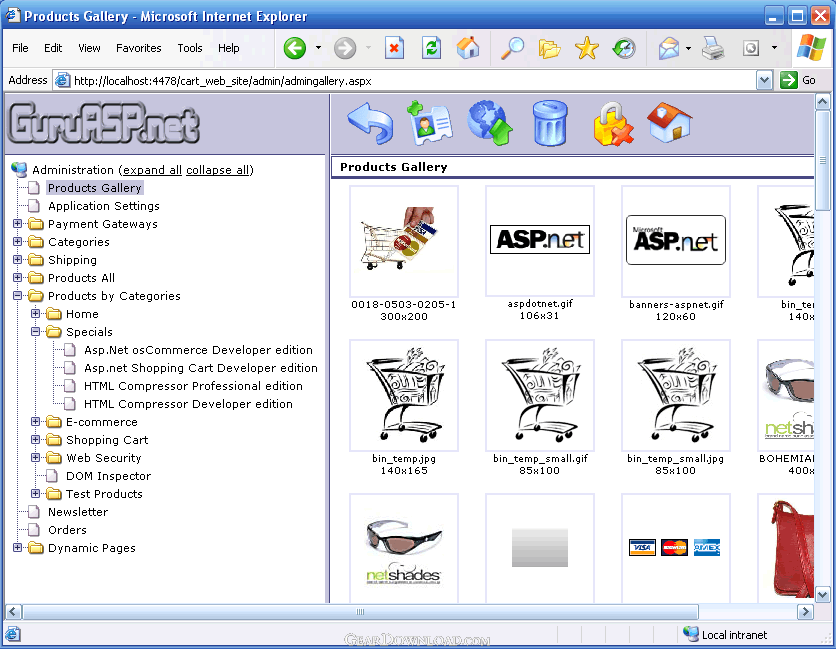836x649 pixels.
Task: Select Products Gallery in the tree
Action: pyautogui.click(x=95, y=188)
